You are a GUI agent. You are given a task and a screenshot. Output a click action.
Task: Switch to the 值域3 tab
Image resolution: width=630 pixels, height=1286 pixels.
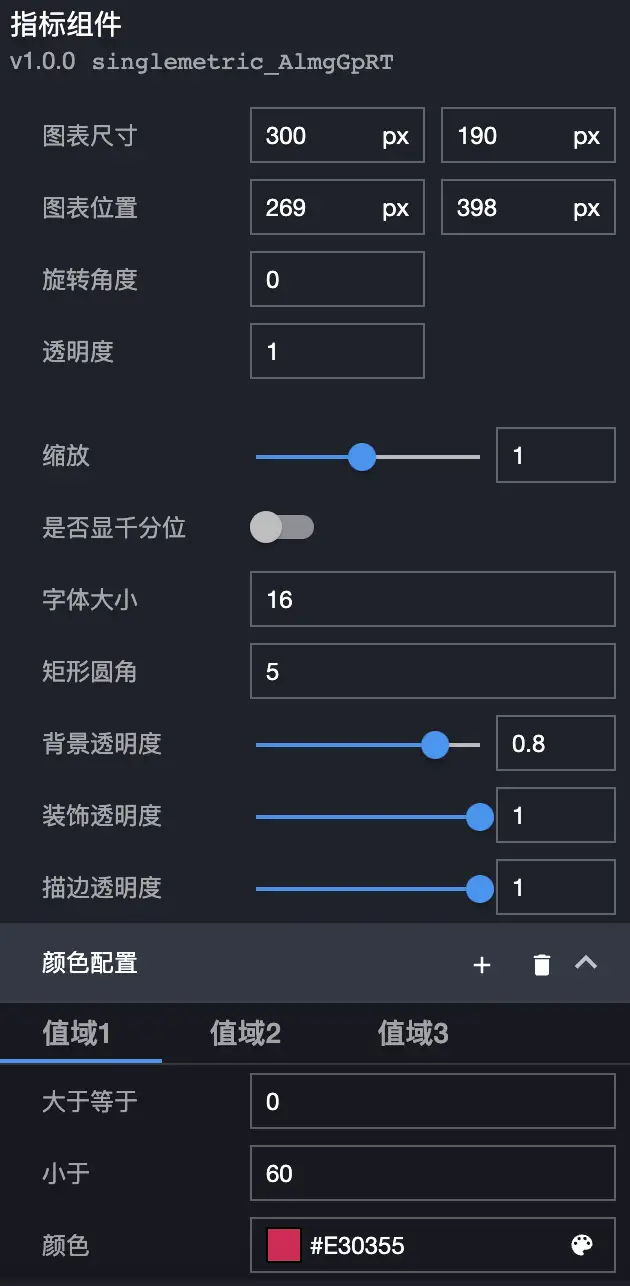click(x=413, y=1033)
